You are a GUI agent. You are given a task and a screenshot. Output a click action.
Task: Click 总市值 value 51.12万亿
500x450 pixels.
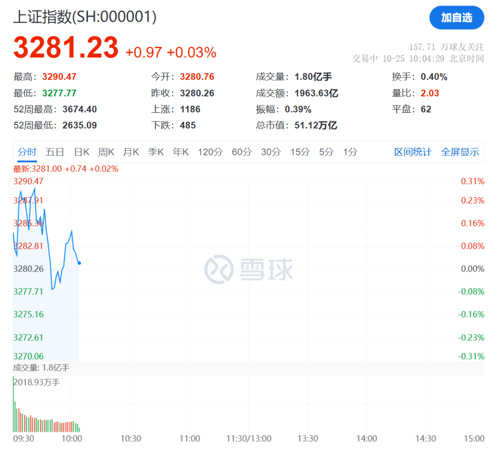coord(316,126)
